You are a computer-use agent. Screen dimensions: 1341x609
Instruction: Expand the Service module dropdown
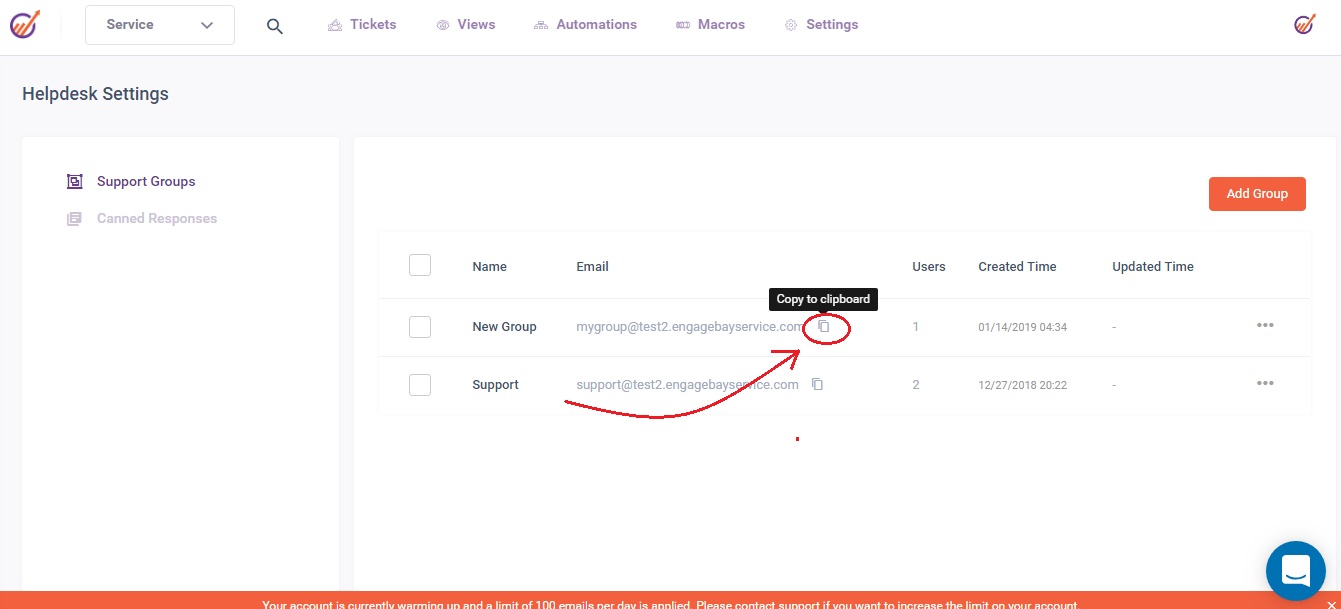[160, 25]
